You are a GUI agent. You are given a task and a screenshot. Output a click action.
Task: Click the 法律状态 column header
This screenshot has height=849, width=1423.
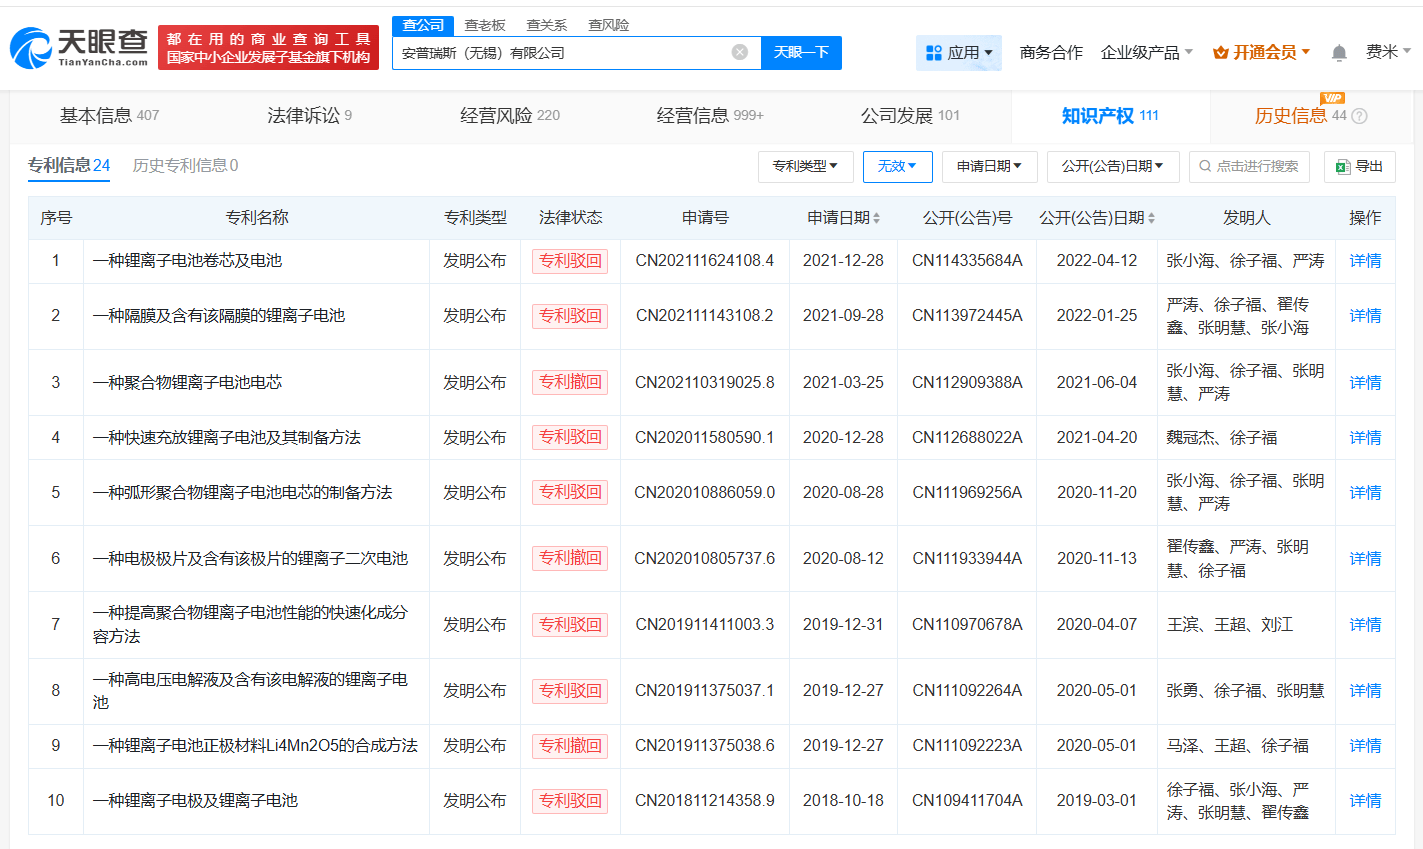(570, 218)
